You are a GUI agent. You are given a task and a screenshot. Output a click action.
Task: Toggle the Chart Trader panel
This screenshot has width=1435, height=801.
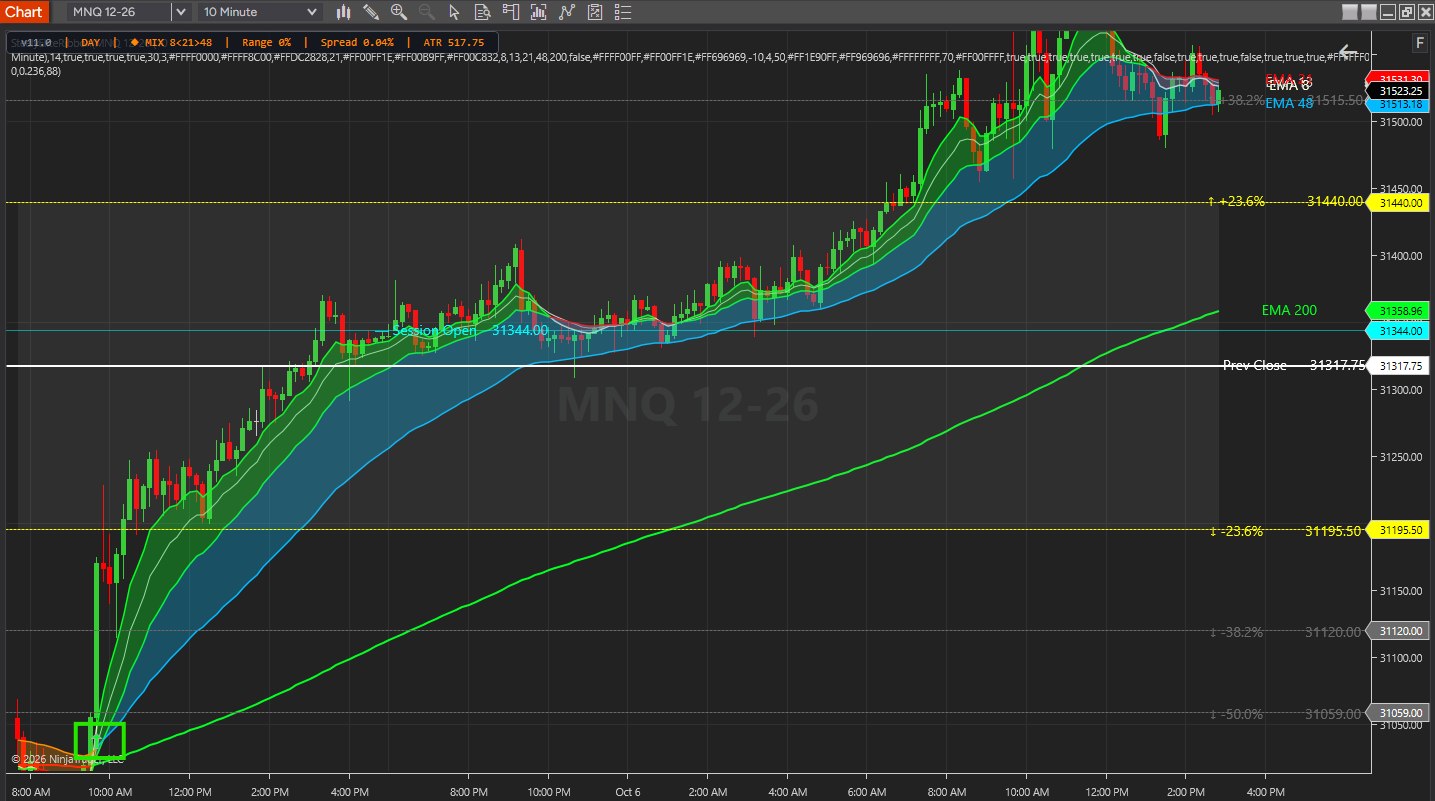click(x=511, y=12)
